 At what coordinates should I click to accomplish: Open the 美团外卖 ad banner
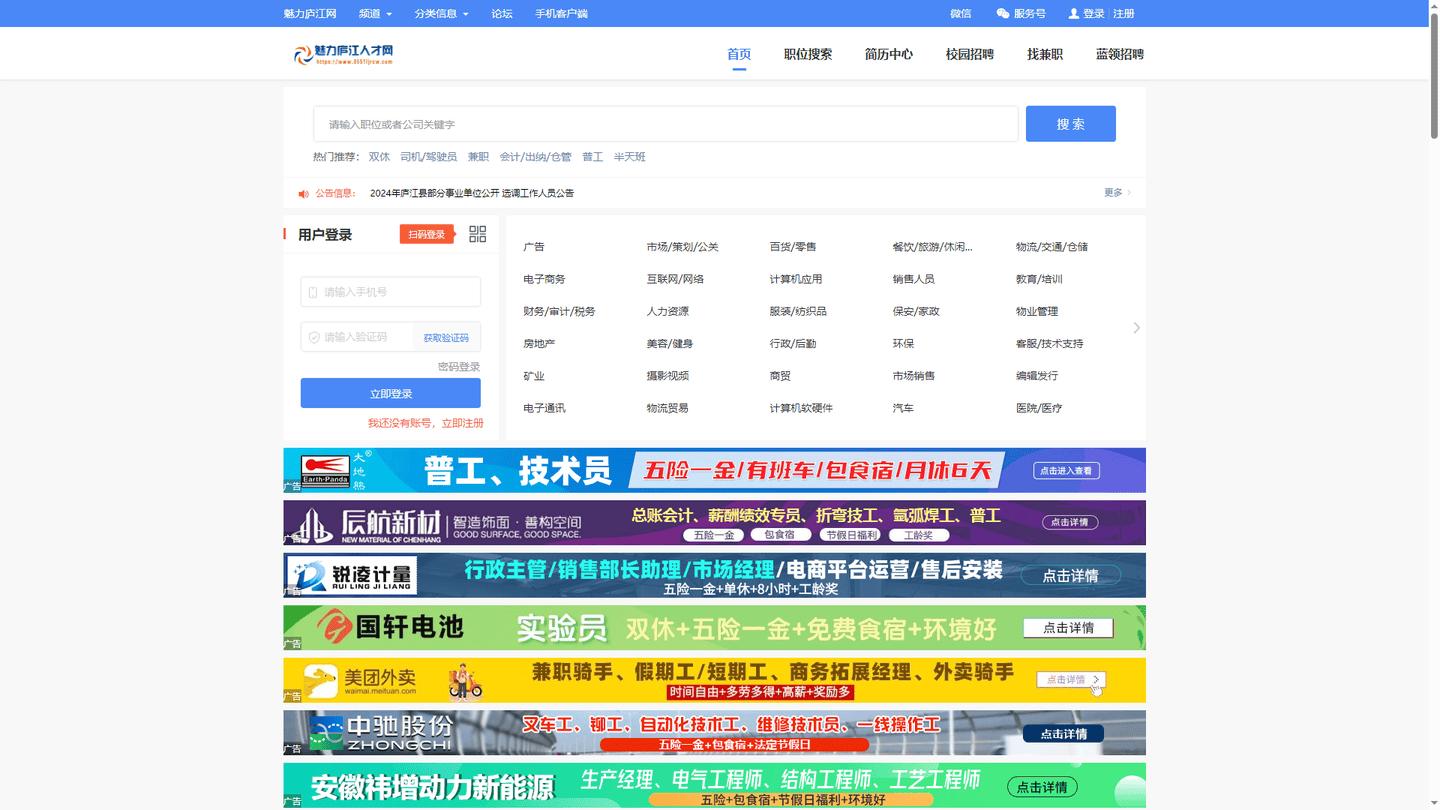pyautogui.click(x=714, y=680)
